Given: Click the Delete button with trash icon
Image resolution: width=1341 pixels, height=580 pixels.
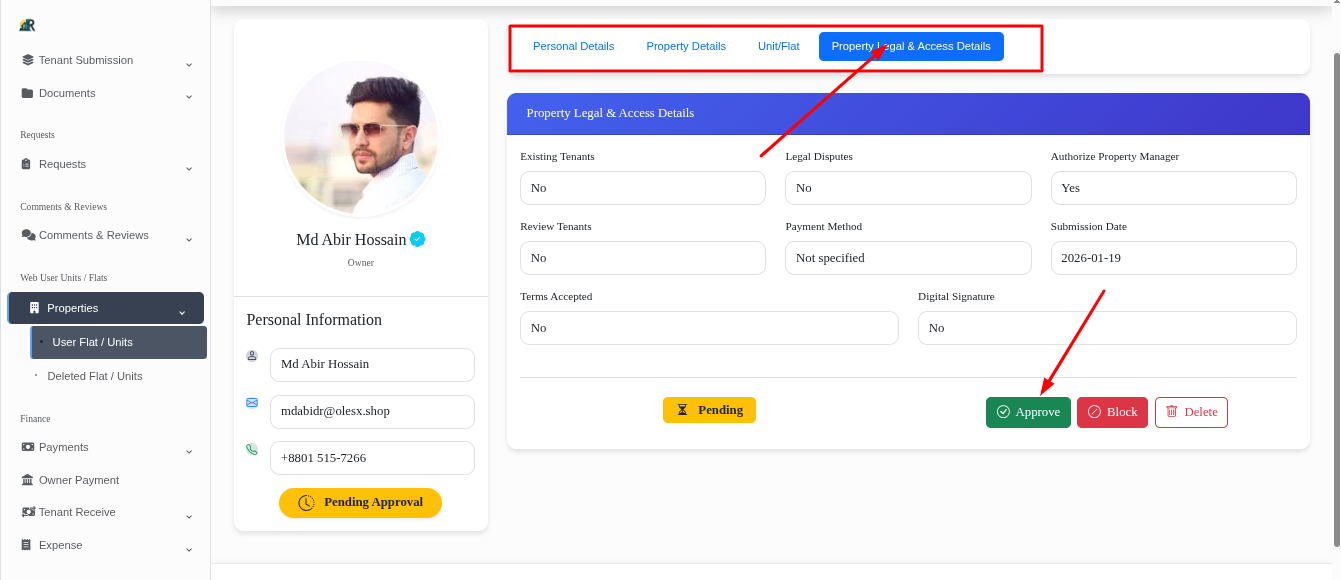Looking at the screenshot, I should (x=1191, y=412).
